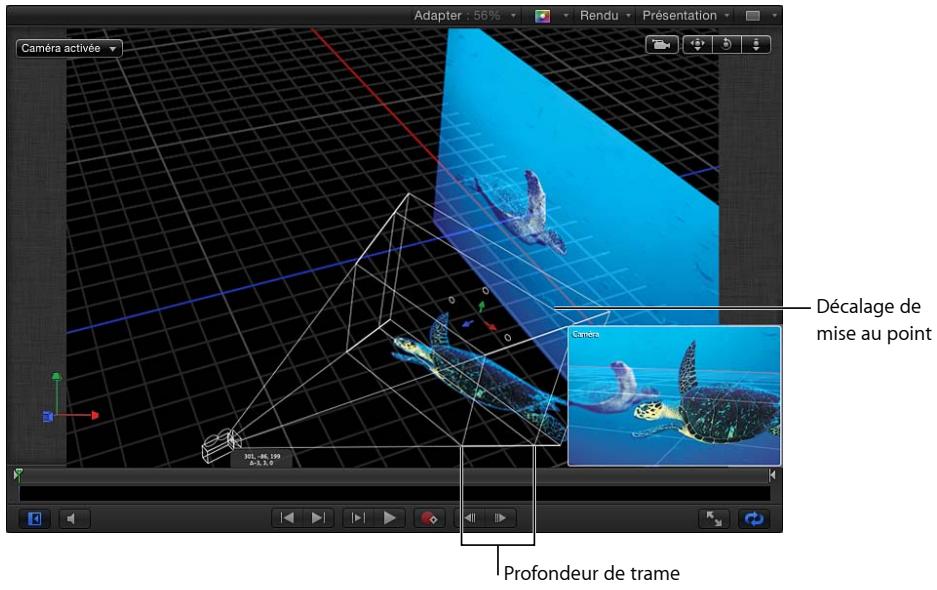
Task: Step to the next frame
Action: (x=500, y=518)
